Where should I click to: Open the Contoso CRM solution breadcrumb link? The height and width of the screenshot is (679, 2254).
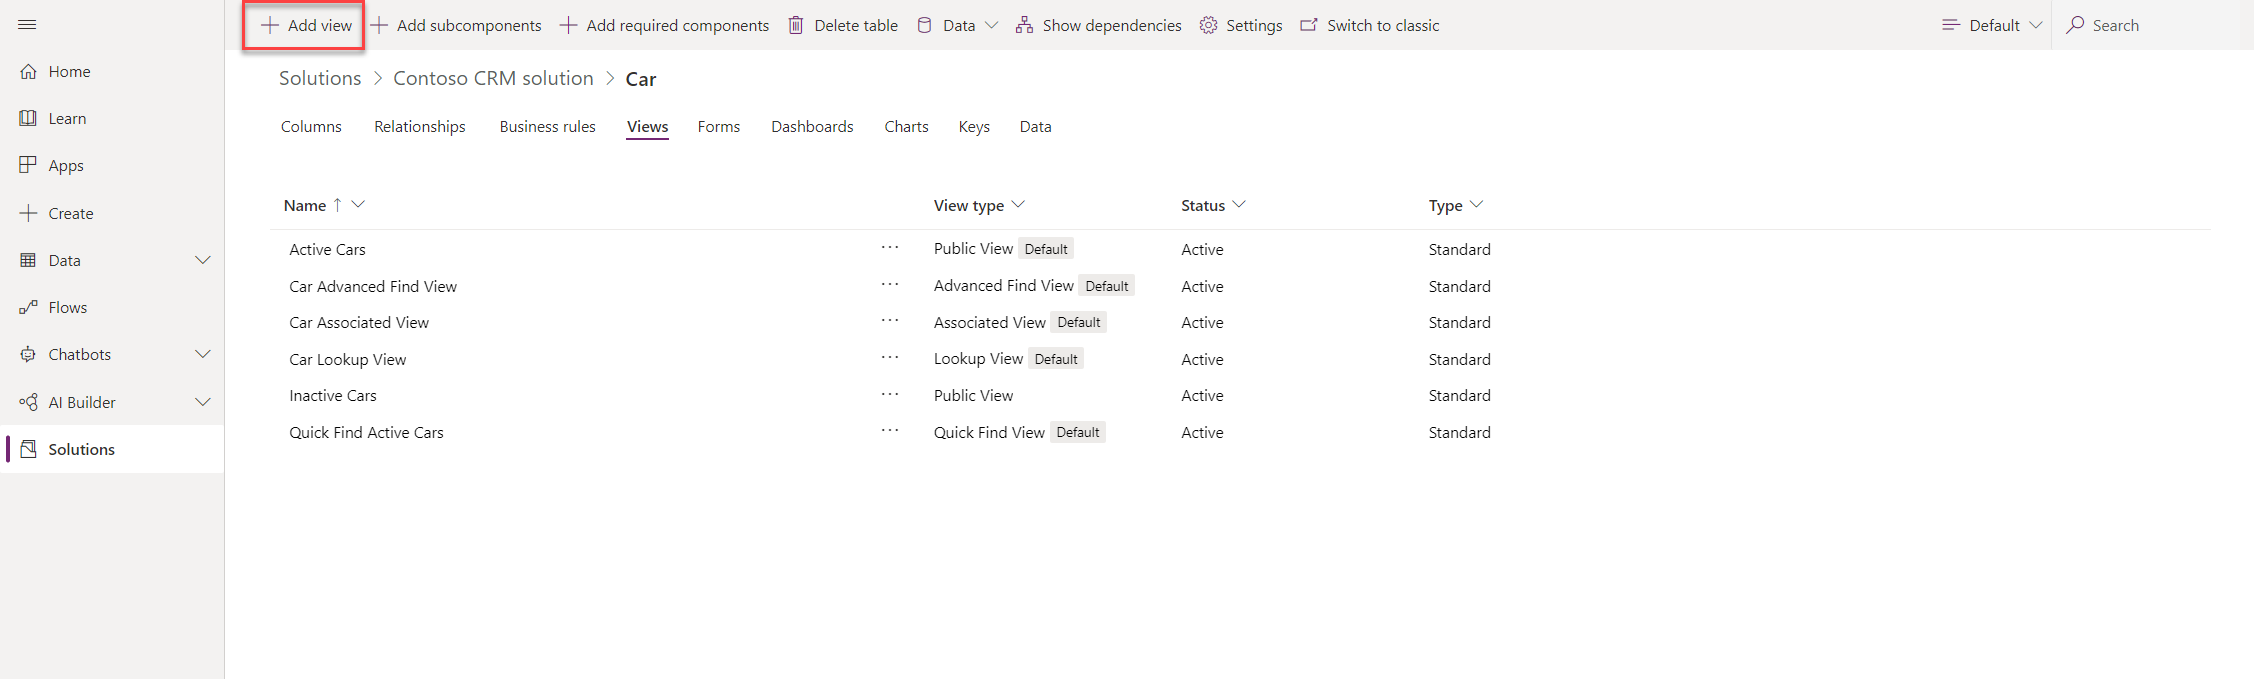(x=493, y=79)
